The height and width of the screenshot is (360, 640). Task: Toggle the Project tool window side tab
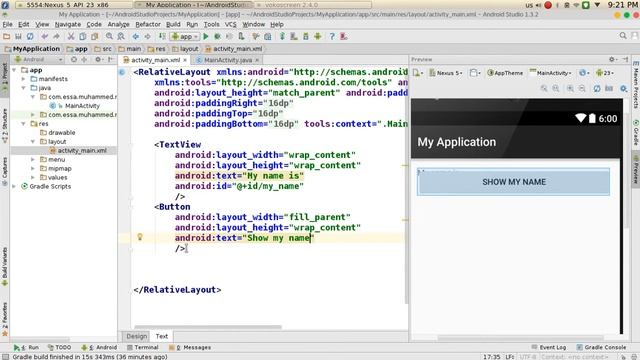[x=4, y=77]
